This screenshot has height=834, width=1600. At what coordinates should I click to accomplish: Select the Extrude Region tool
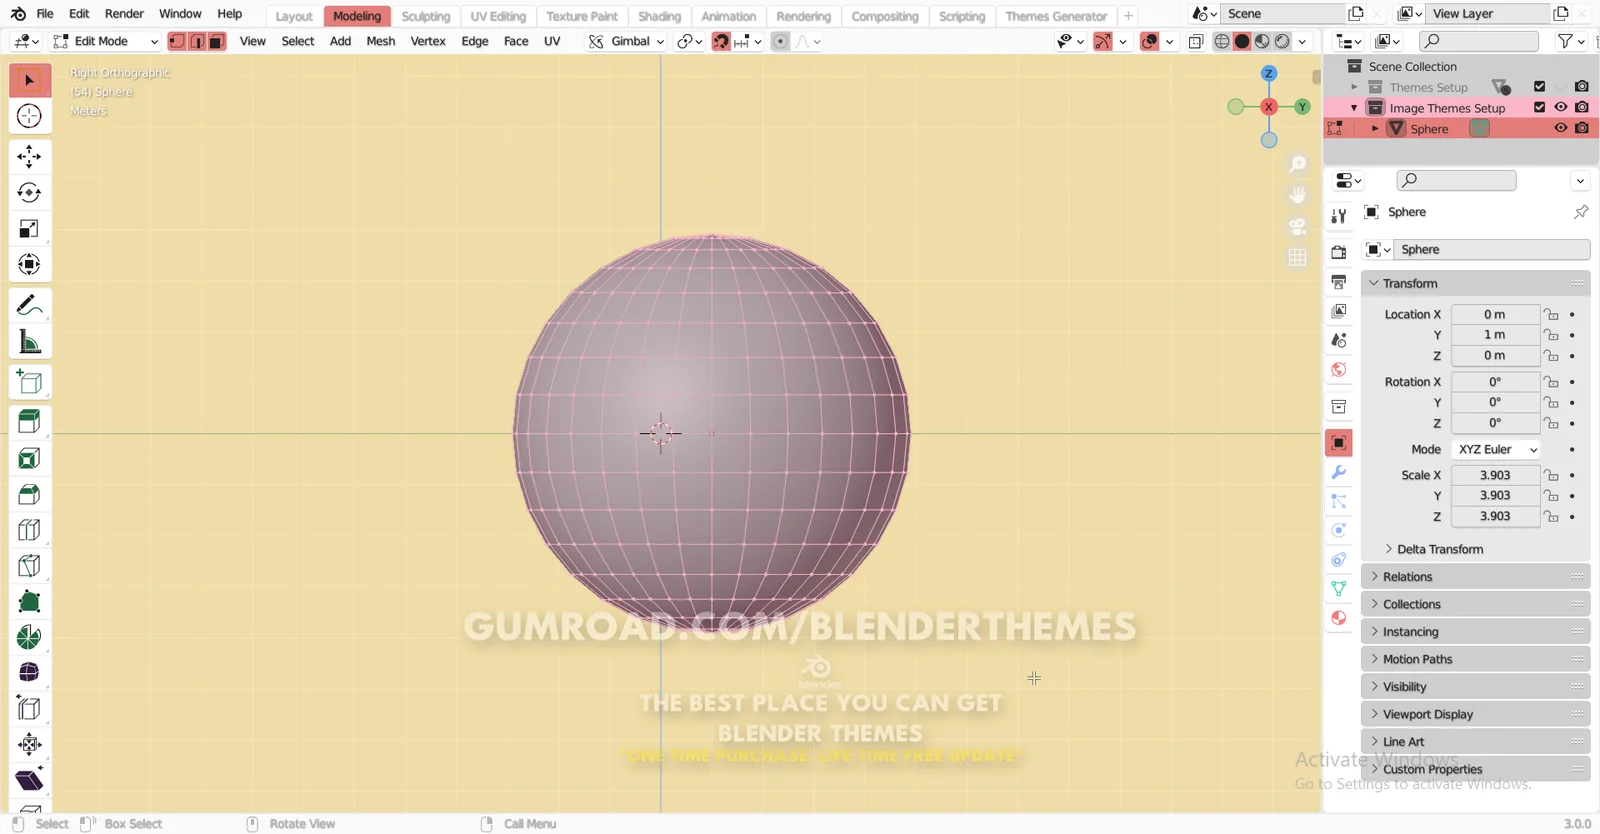(x=29, y=422)
